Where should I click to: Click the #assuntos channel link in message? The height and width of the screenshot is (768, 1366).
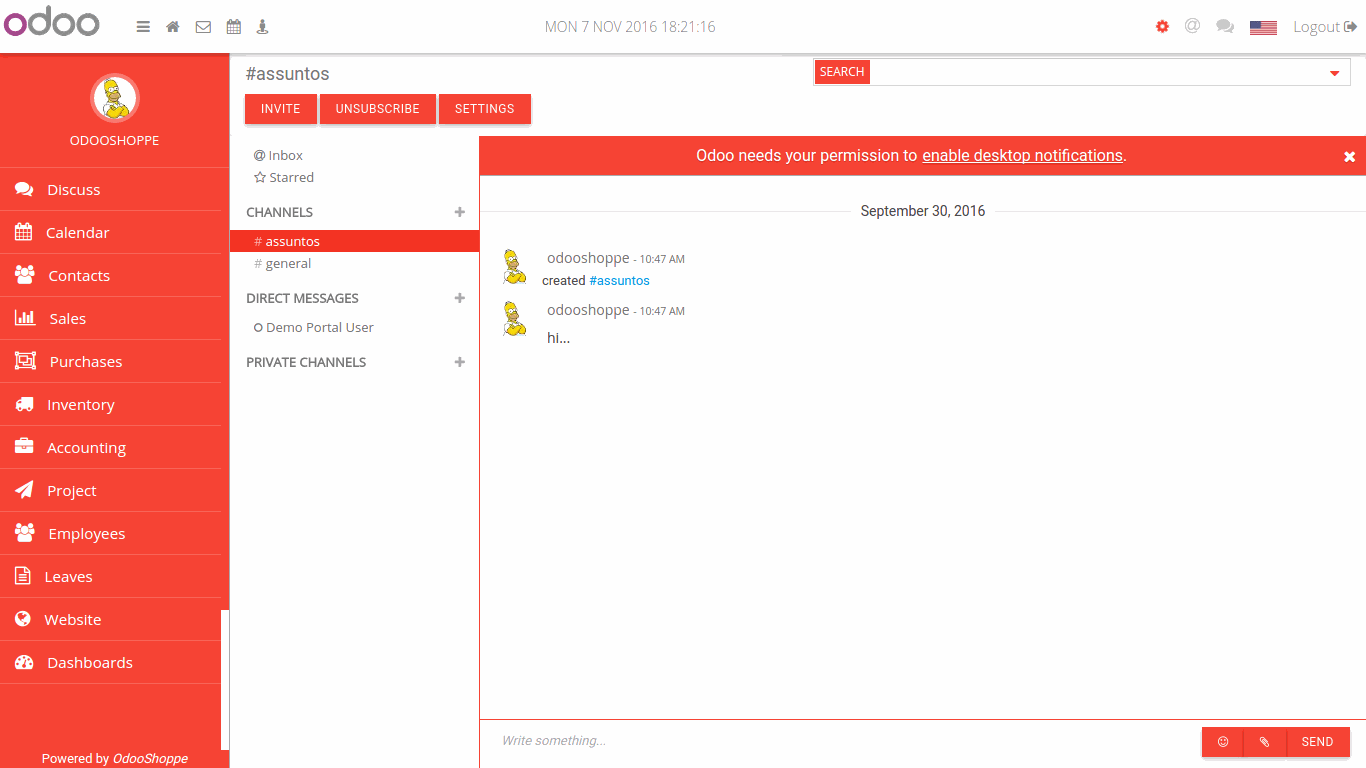pyautogui.click(x=620, y=281)
